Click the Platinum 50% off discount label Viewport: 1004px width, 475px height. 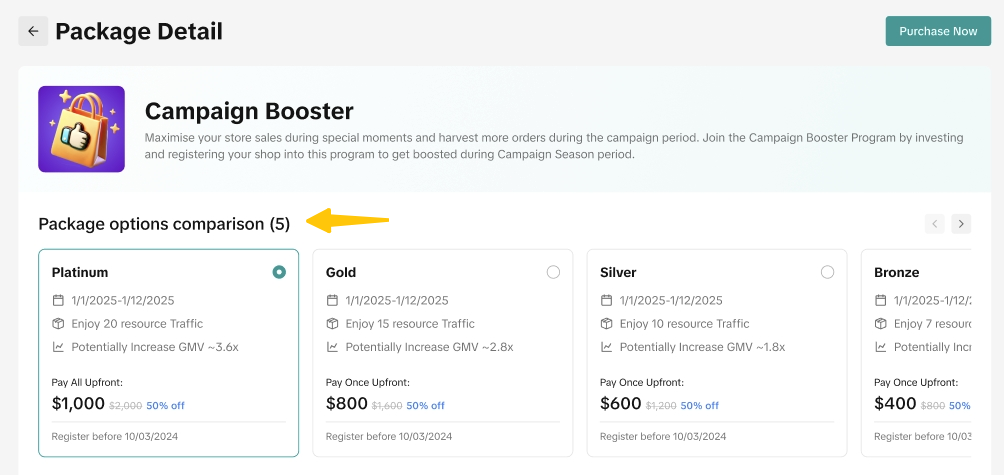(x=165, y=406)
